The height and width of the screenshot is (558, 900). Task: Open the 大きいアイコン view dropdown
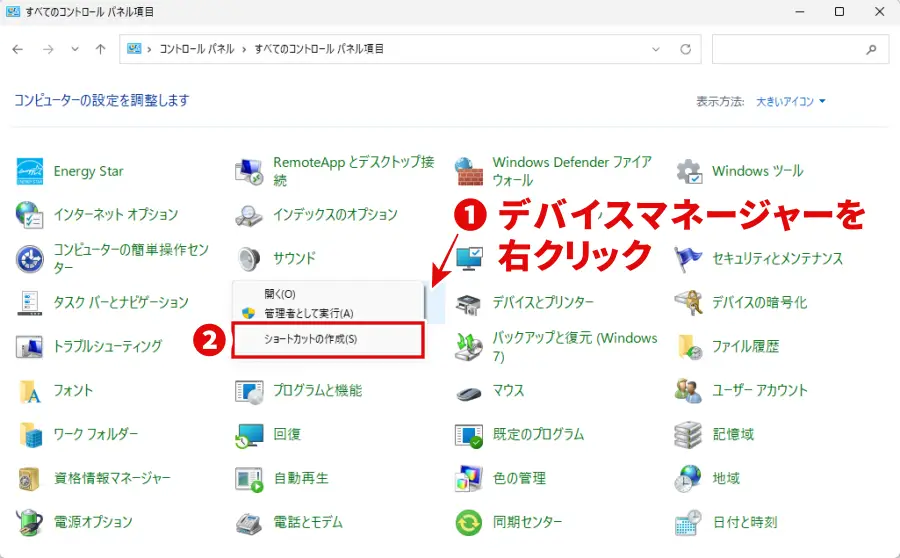[x=790, y=102]
